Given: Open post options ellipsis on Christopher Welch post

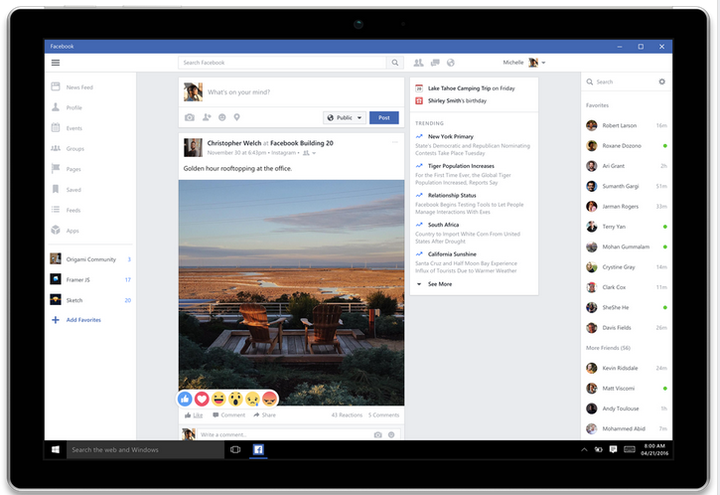Looking at the screenshot, I should (395, 142).
